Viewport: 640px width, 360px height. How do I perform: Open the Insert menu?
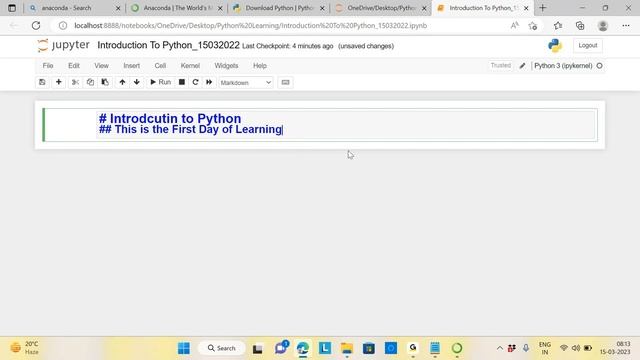point(131,66)
